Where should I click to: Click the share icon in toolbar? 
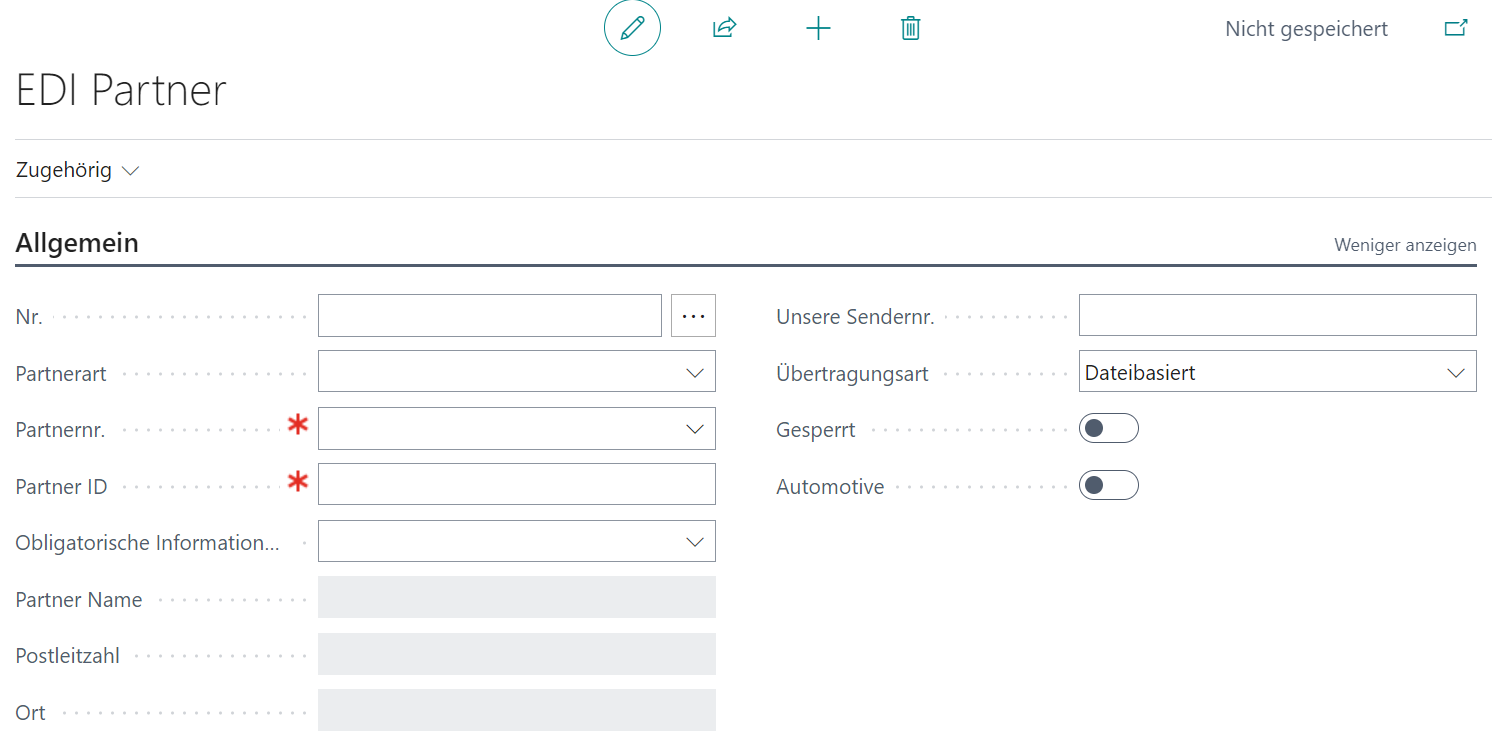[x=724, y=28]
